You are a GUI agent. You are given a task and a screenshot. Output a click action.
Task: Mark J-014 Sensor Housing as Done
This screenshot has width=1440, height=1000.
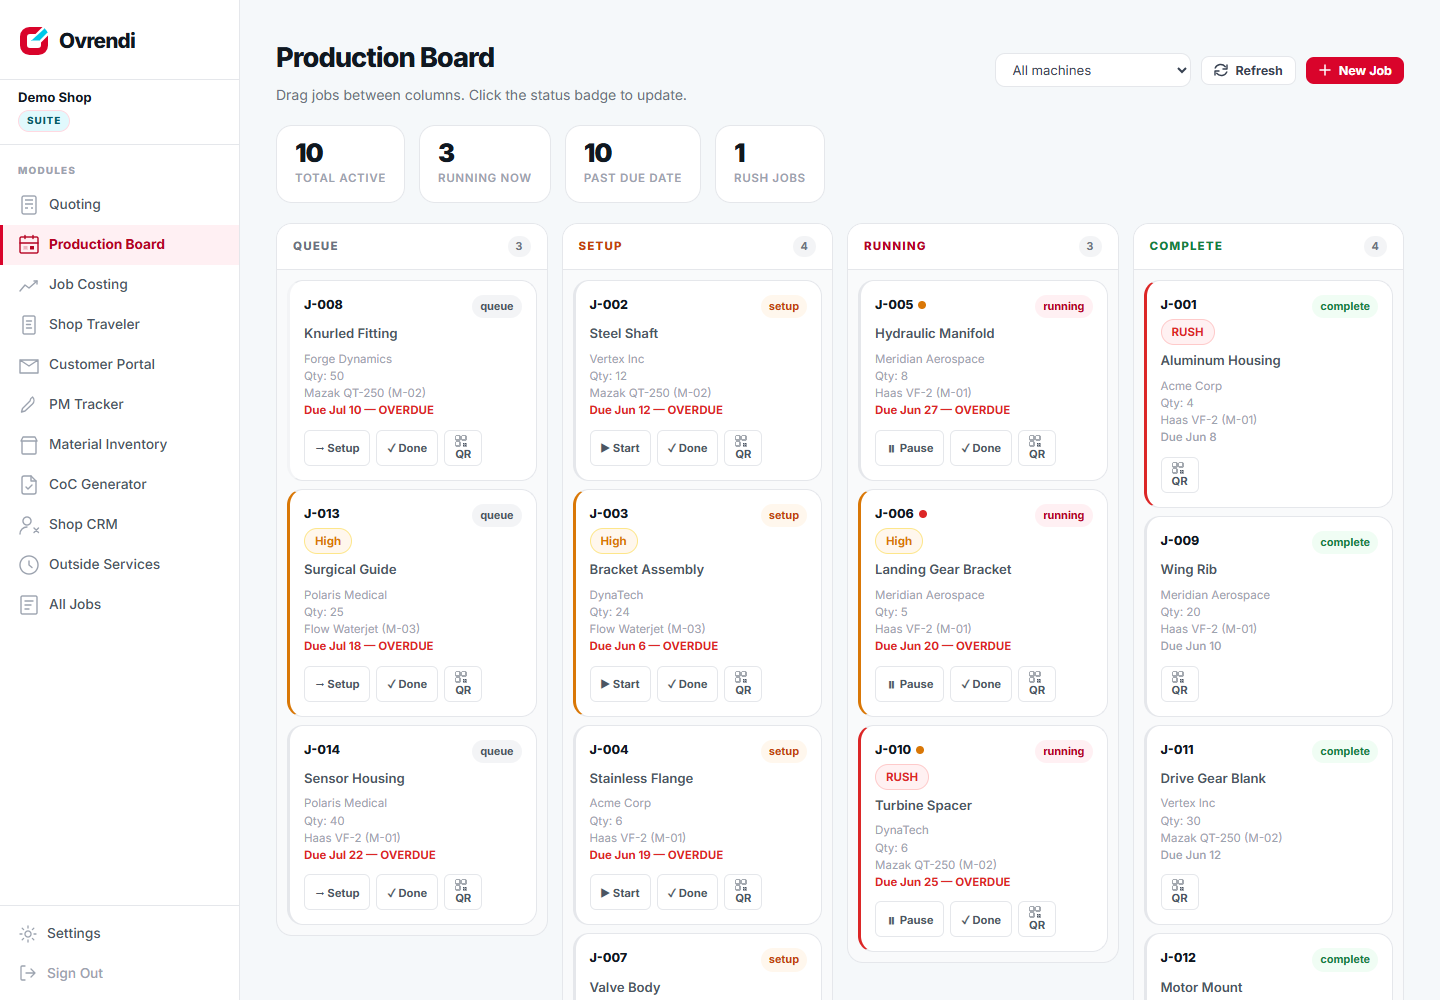click(407, 892)
